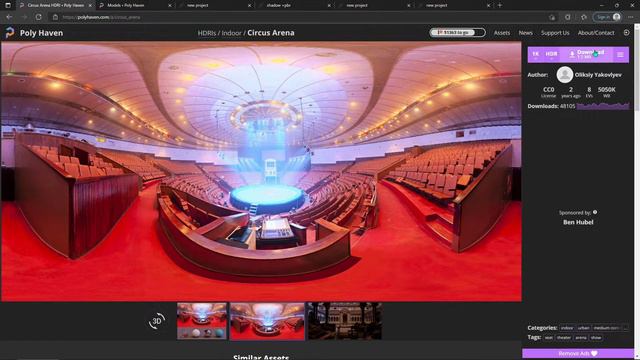Close the Circus Arena HDRI tab

[x=90, y=5]
